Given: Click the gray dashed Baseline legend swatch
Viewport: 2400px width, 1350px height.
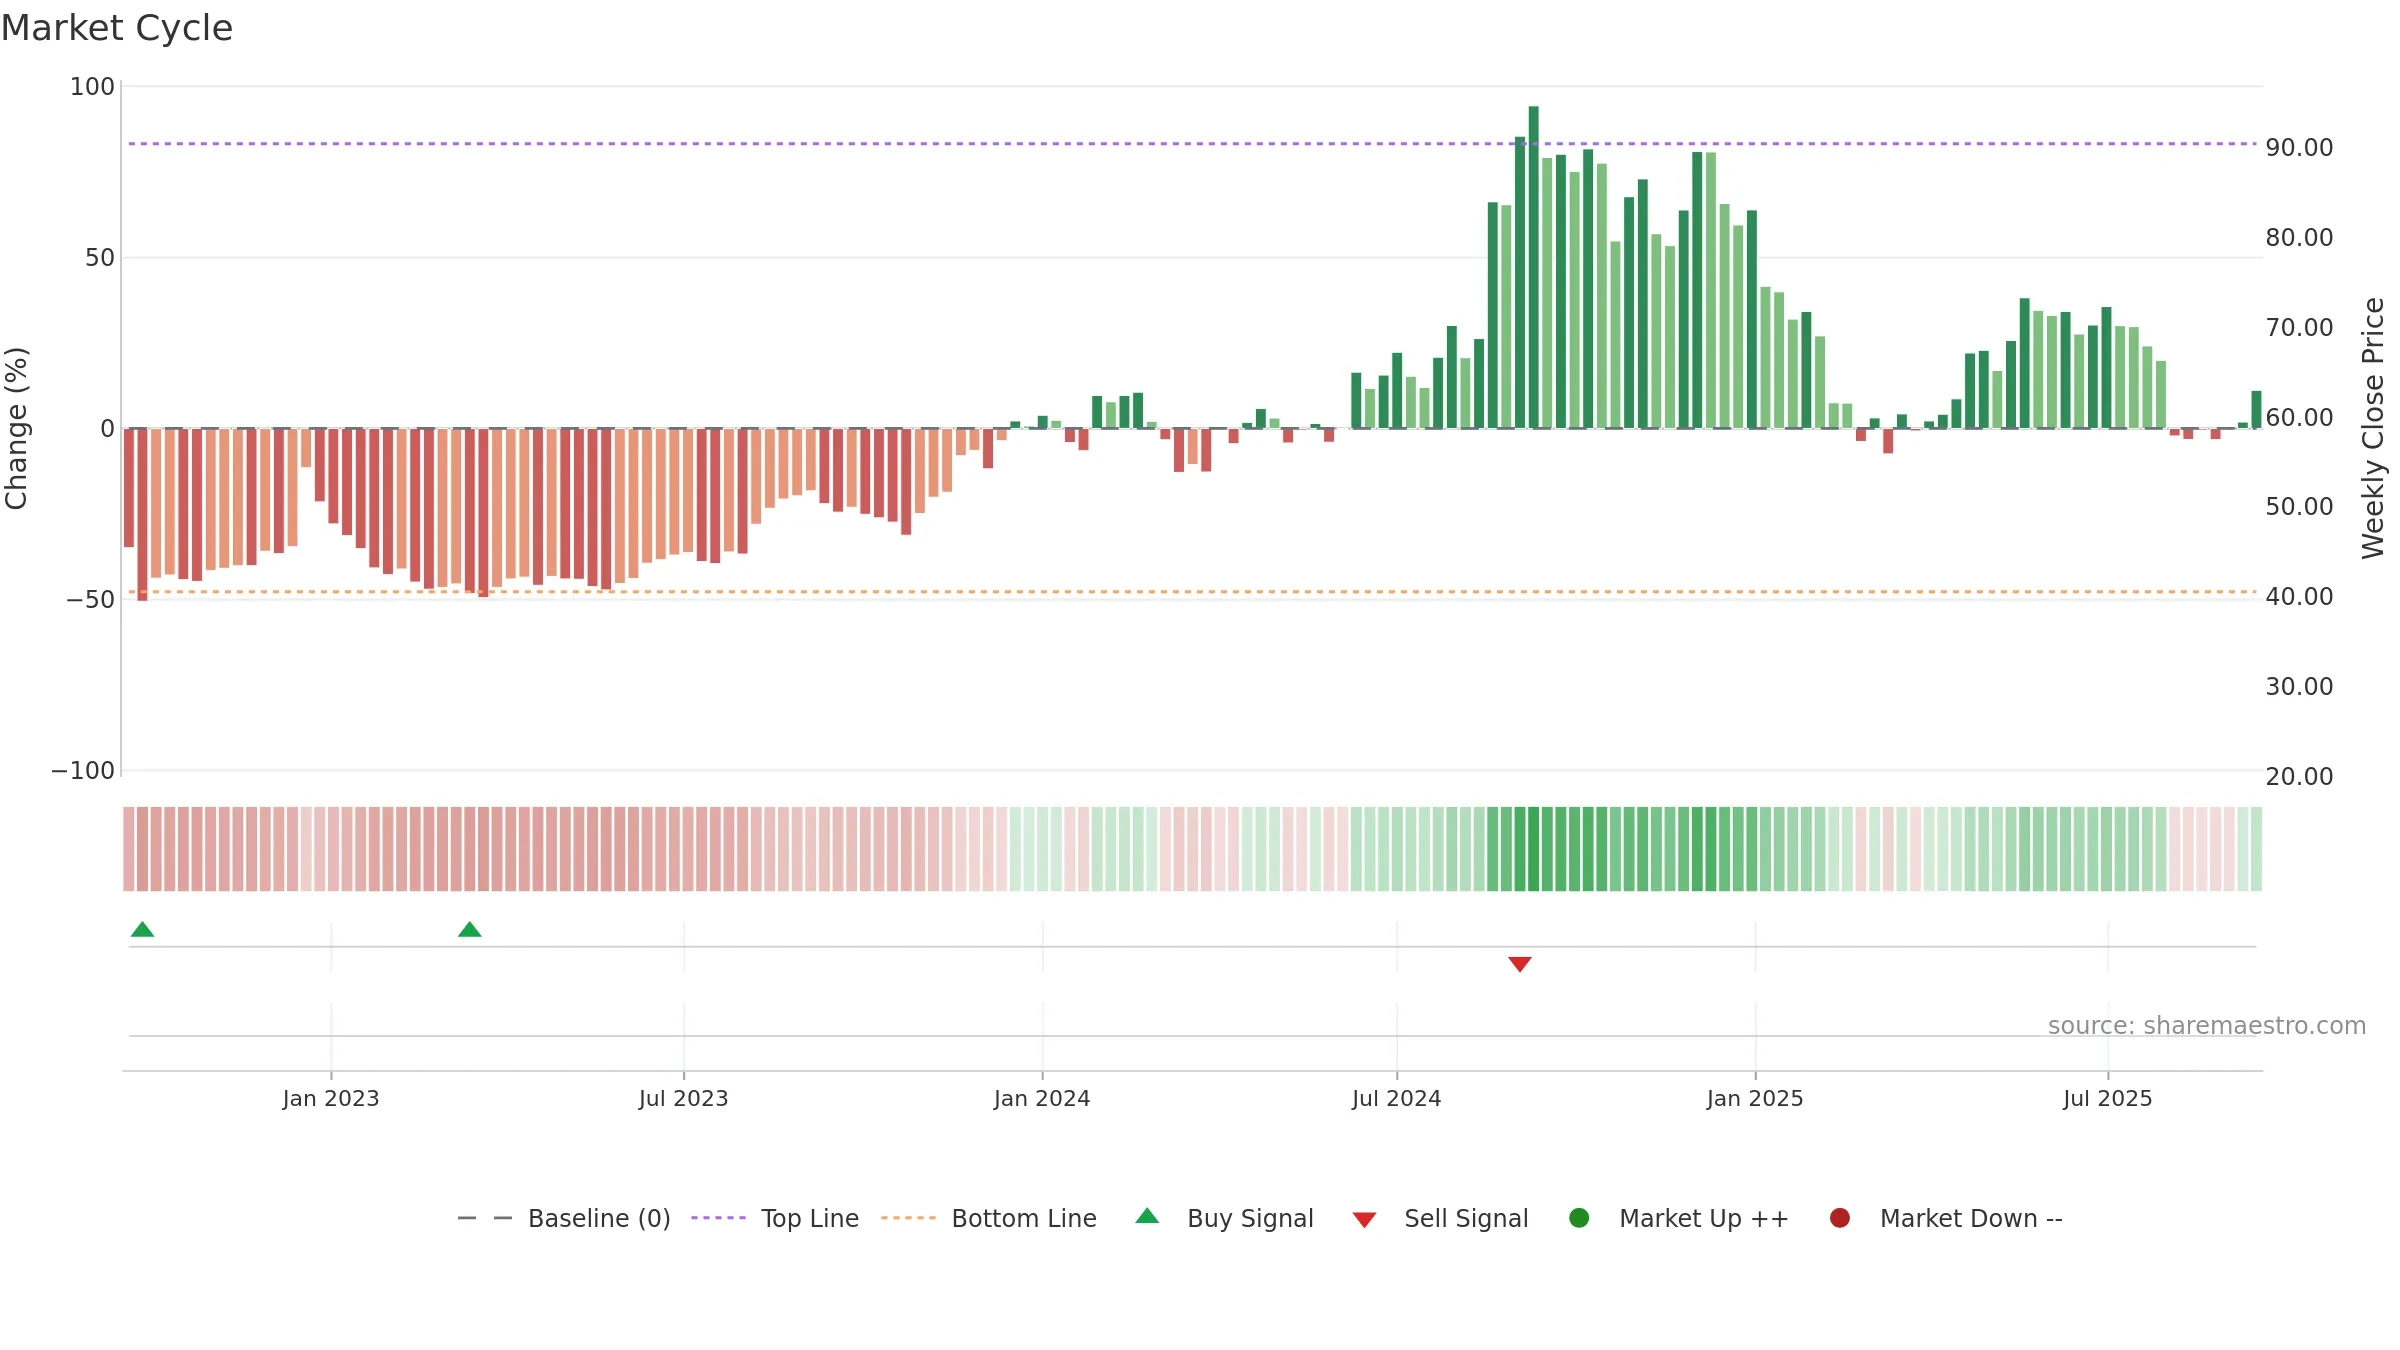Looking at the screenshot, I should coord(485,1218).
